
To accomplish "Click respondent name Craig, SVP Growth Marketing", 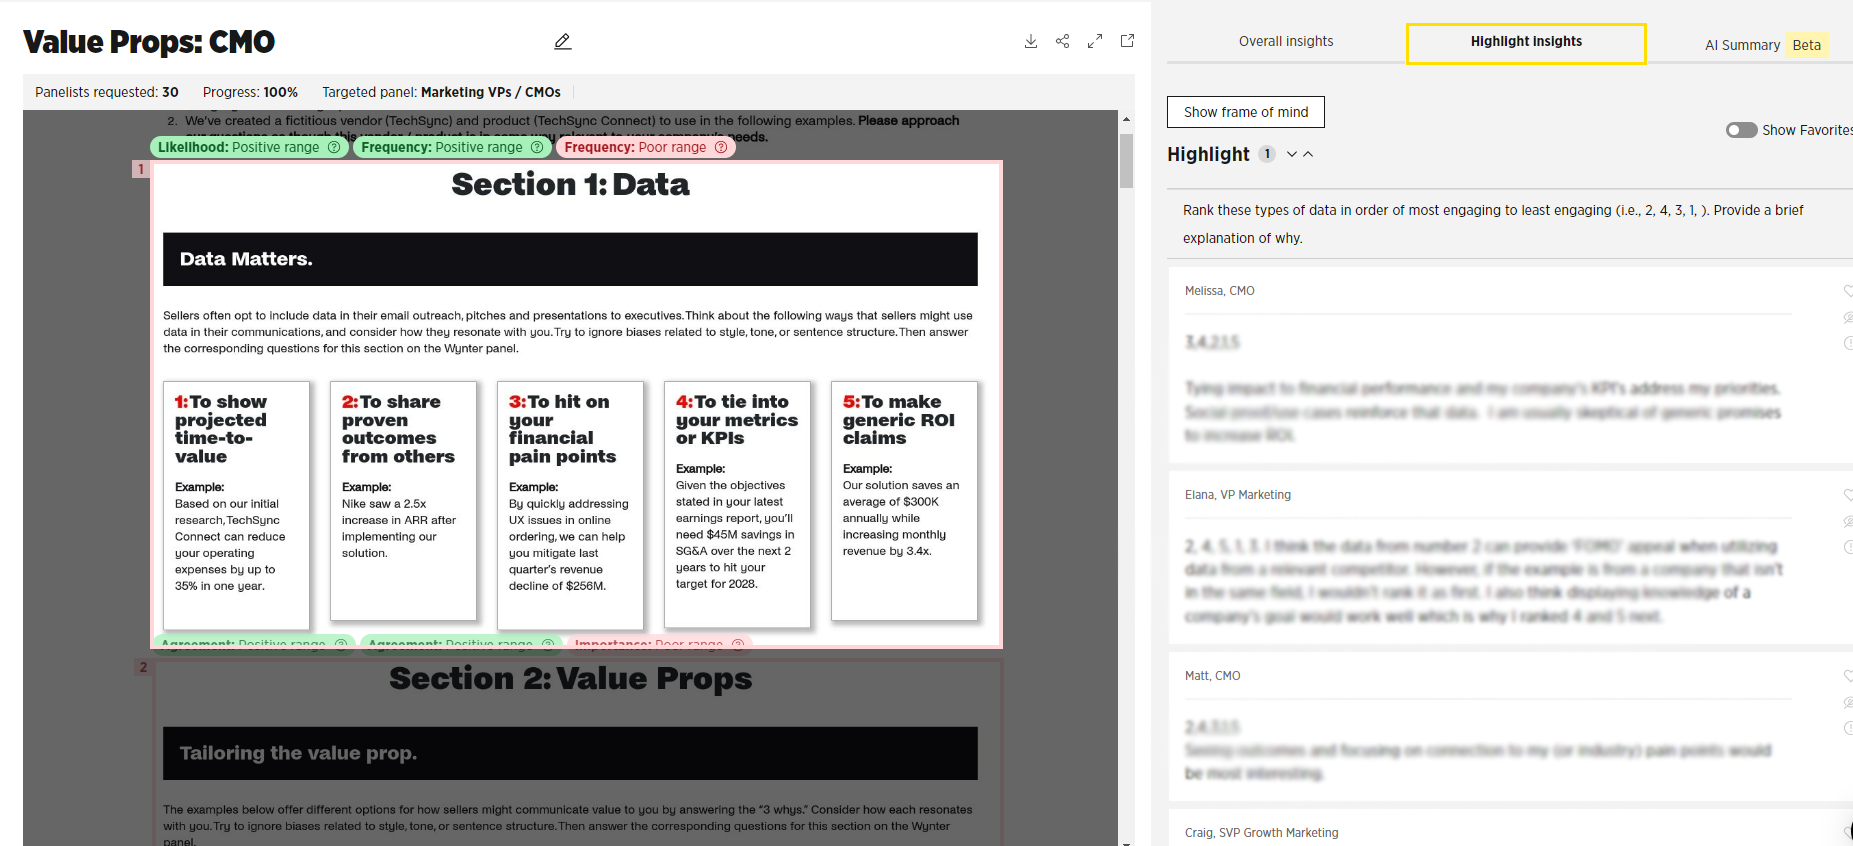I will click(x=1261, y=833).
